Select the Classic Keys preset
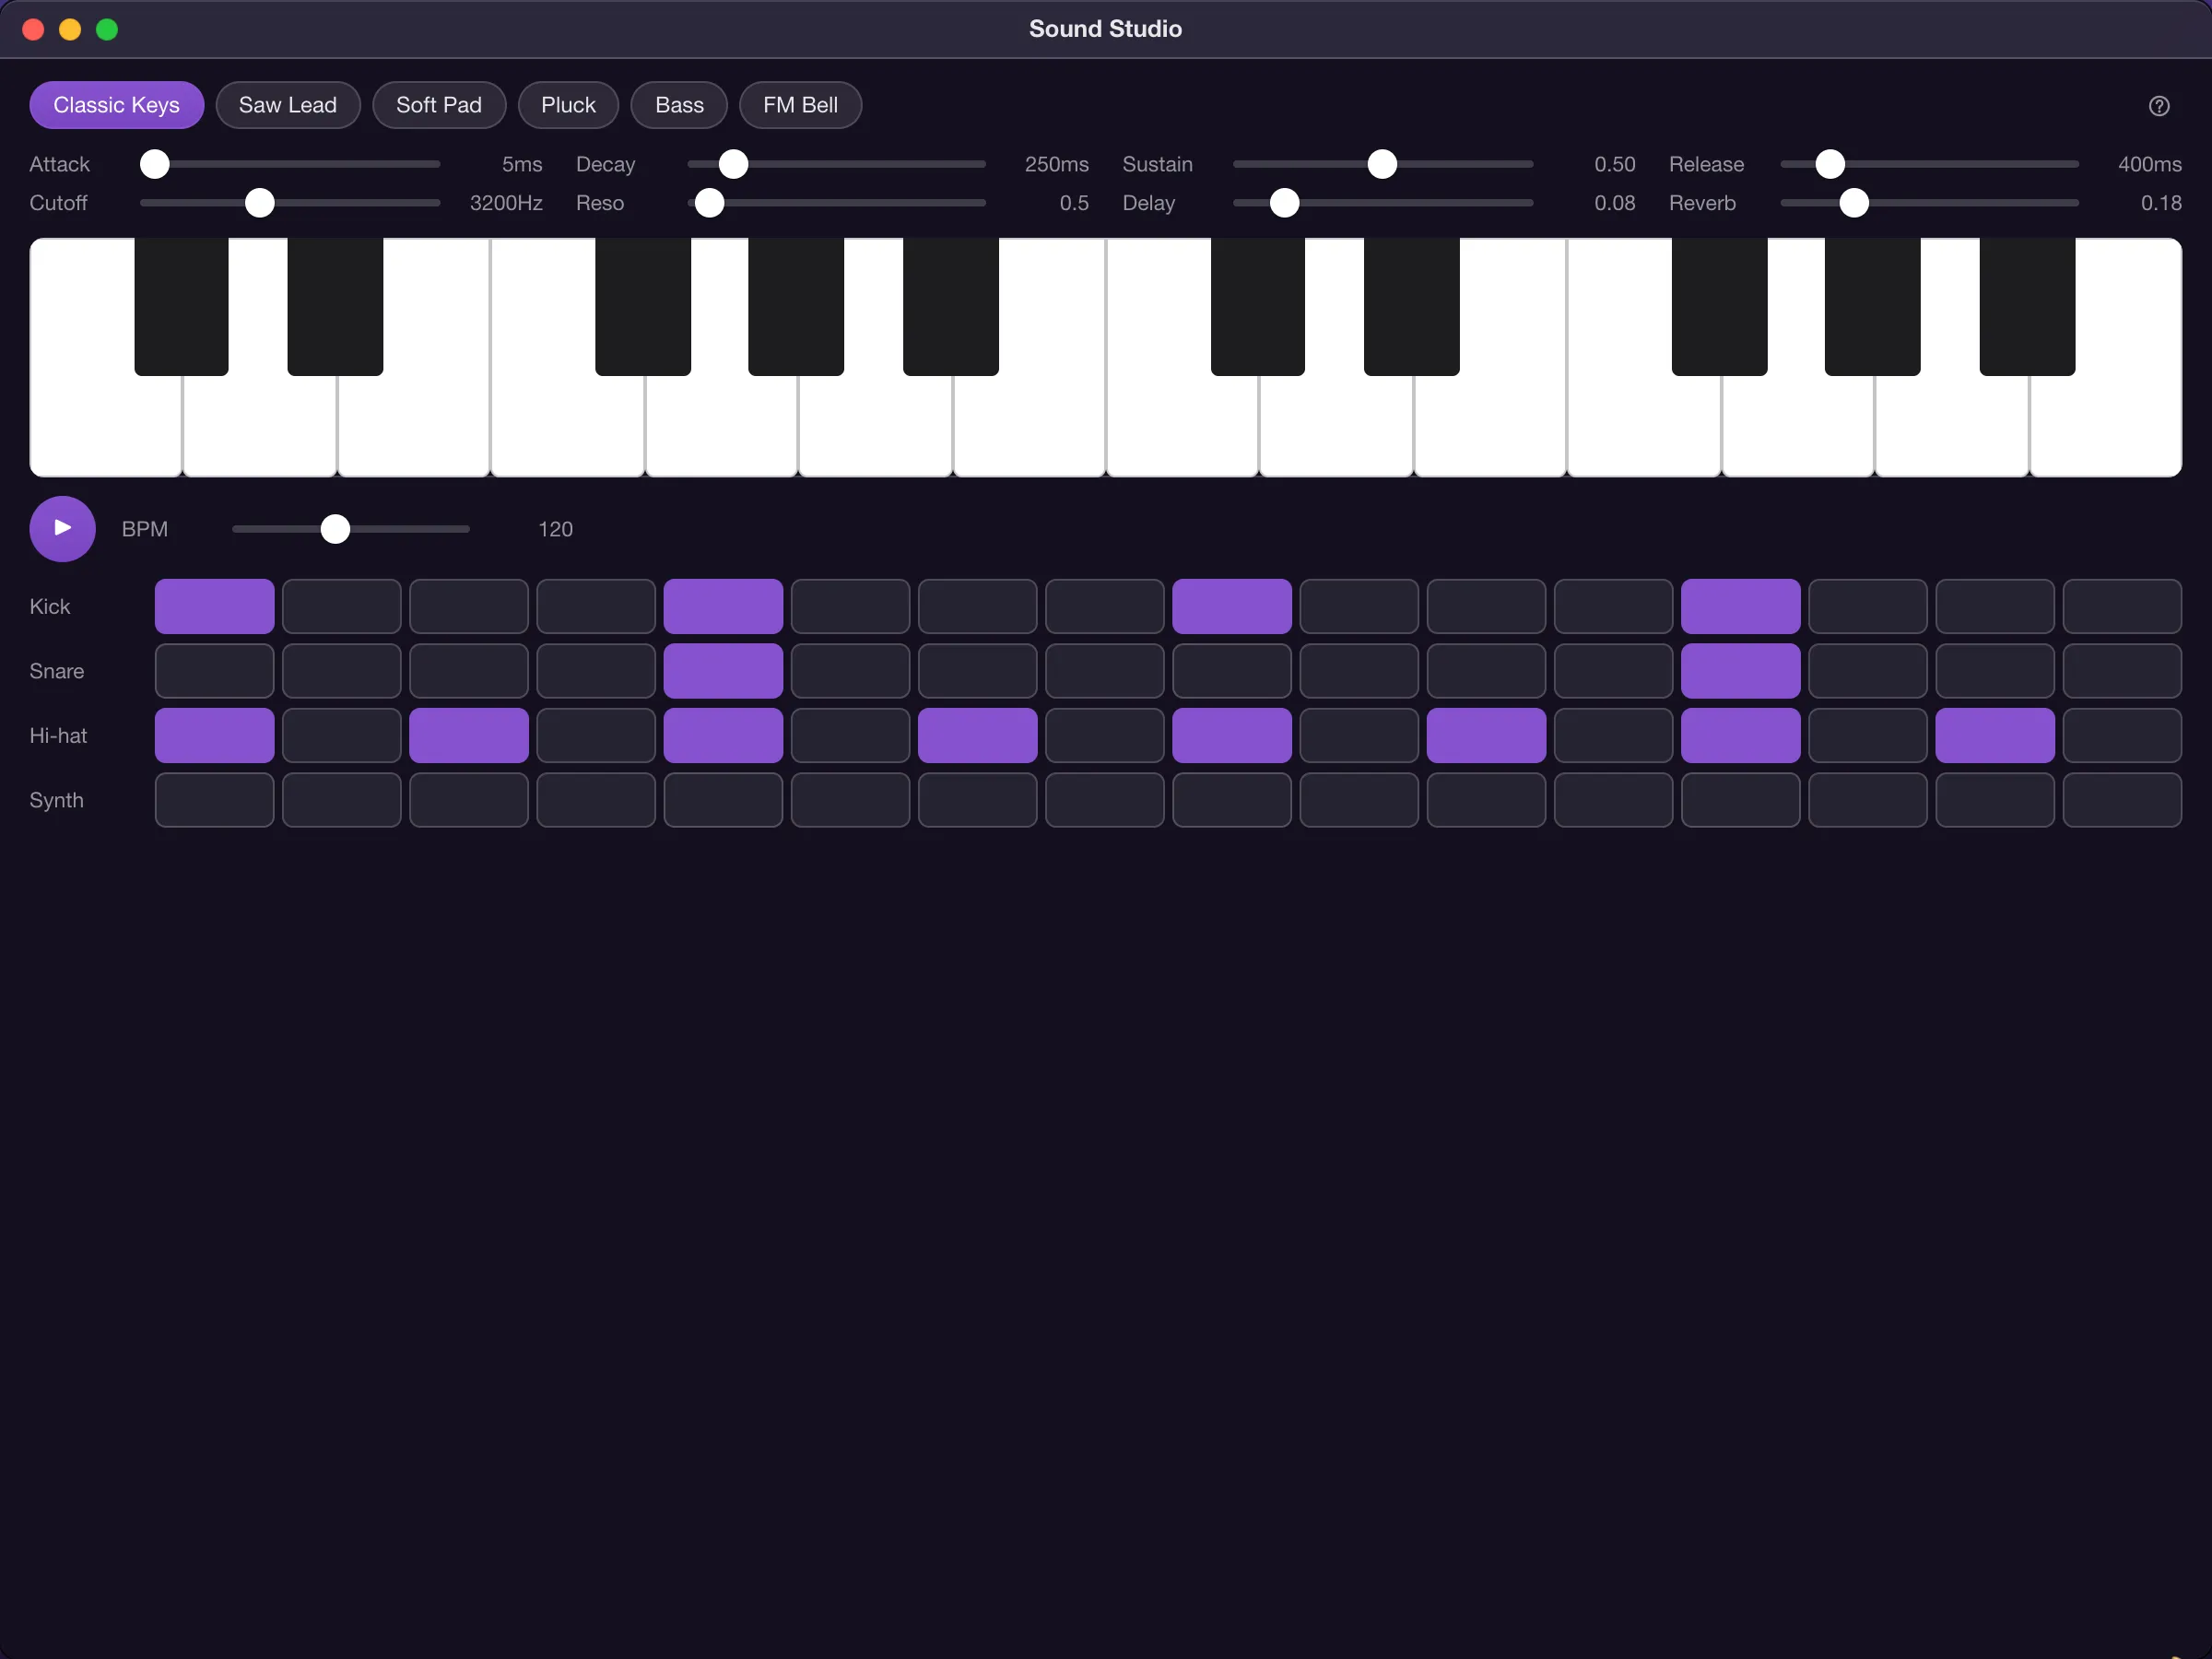 [116, 105]
